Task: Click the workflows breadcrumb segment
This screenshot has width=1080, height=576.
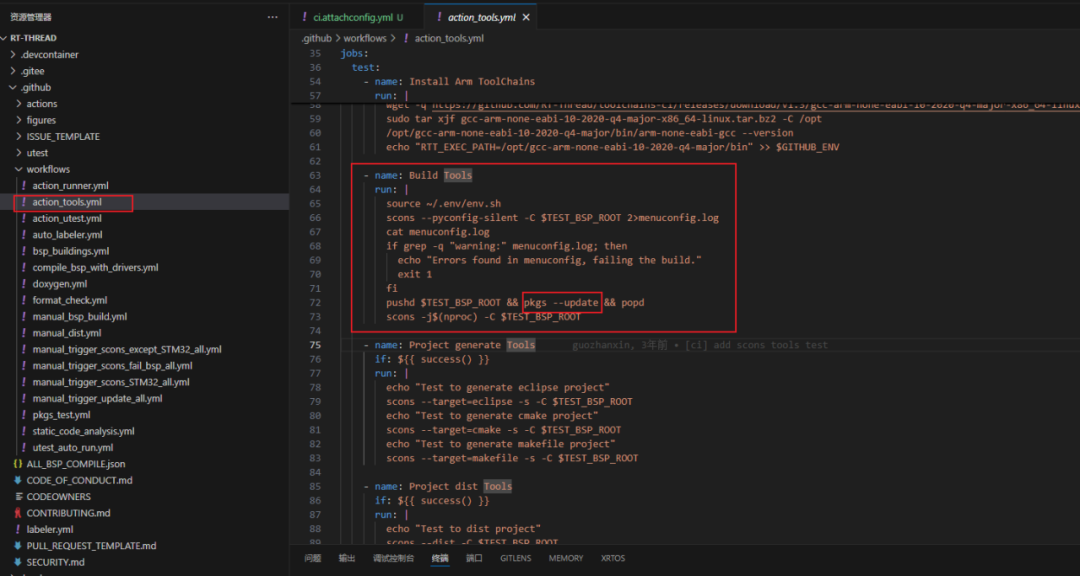Action: [365, 39]
